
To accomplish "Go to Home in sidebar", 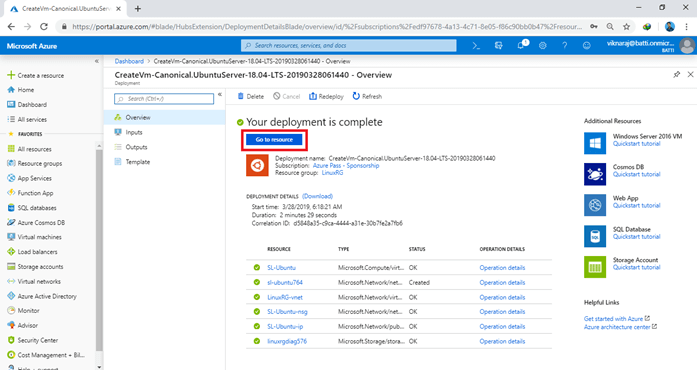I will [21, 90].
